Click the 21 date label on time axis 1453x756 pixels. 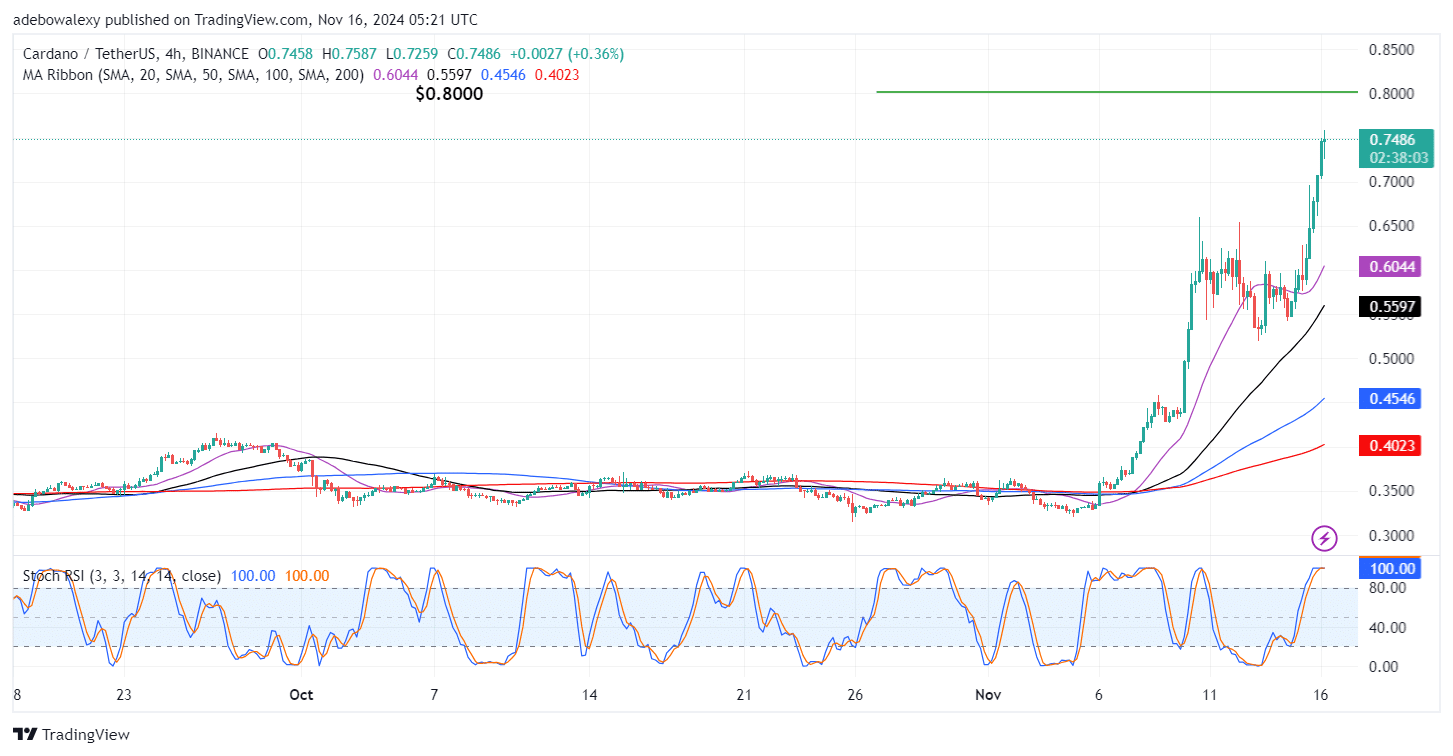[x=743, y=695]
